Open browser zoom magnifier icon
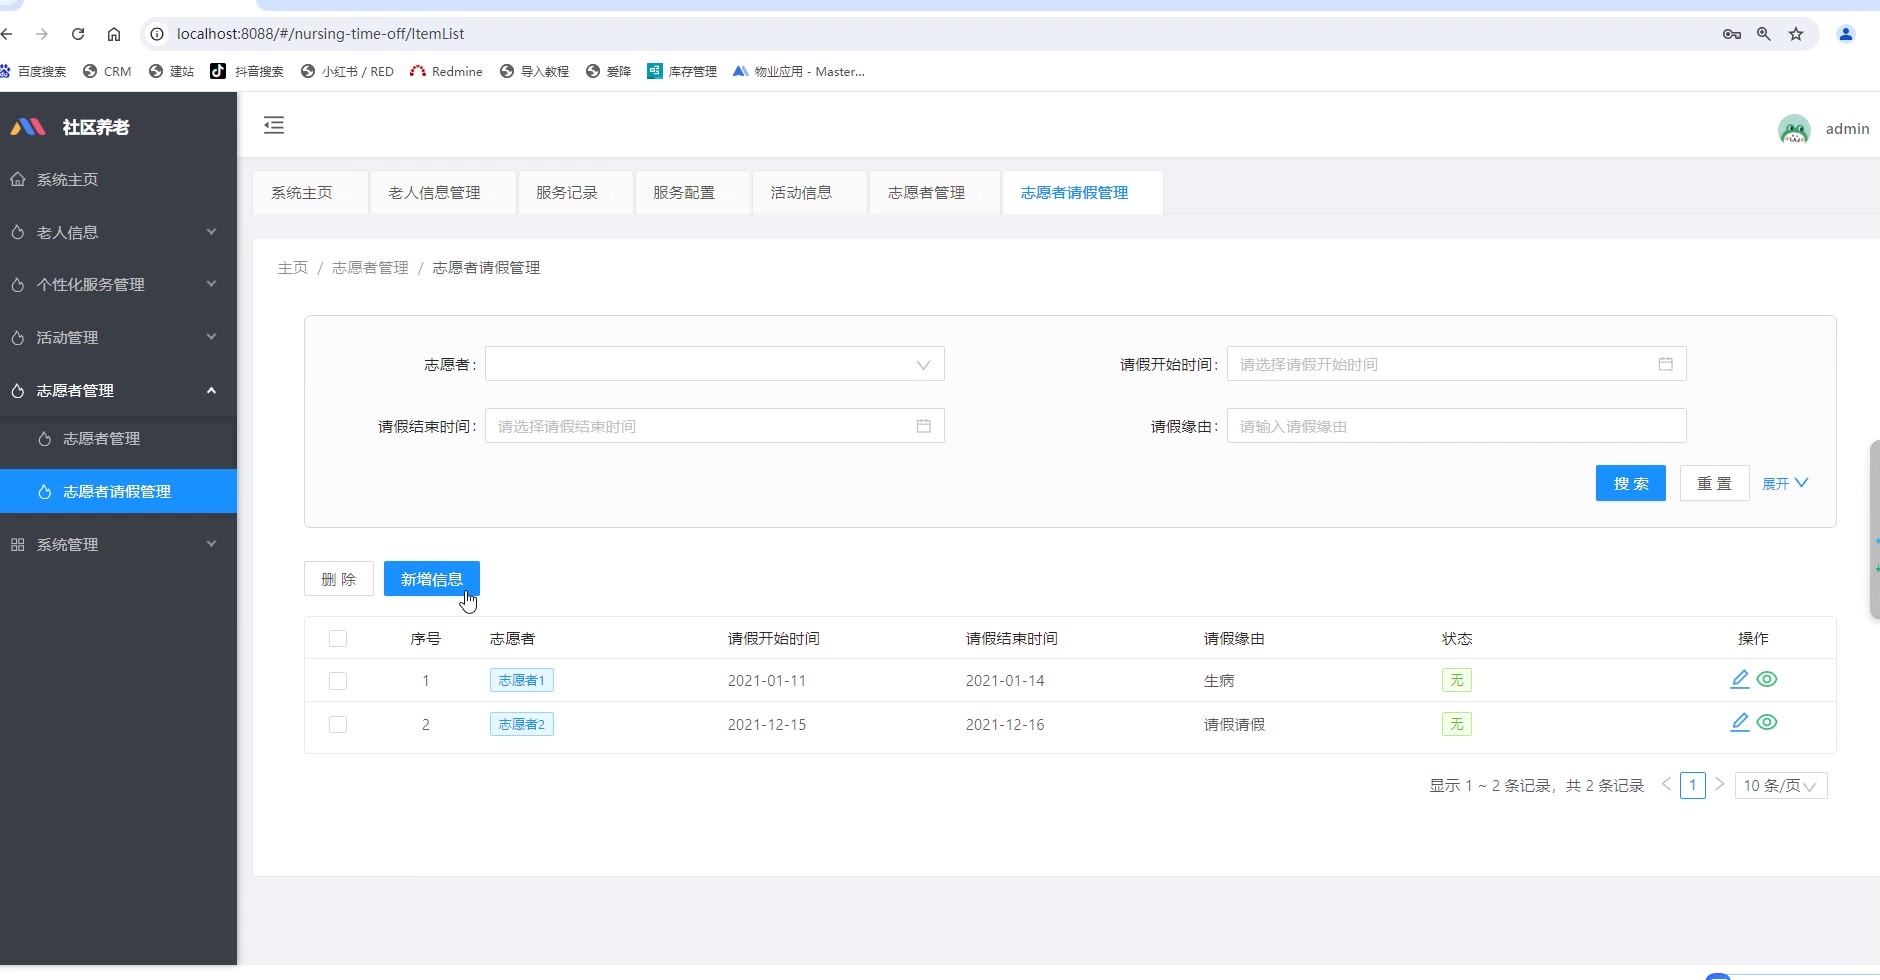This screenshot has width=1880, height=980. point(1764,34)
